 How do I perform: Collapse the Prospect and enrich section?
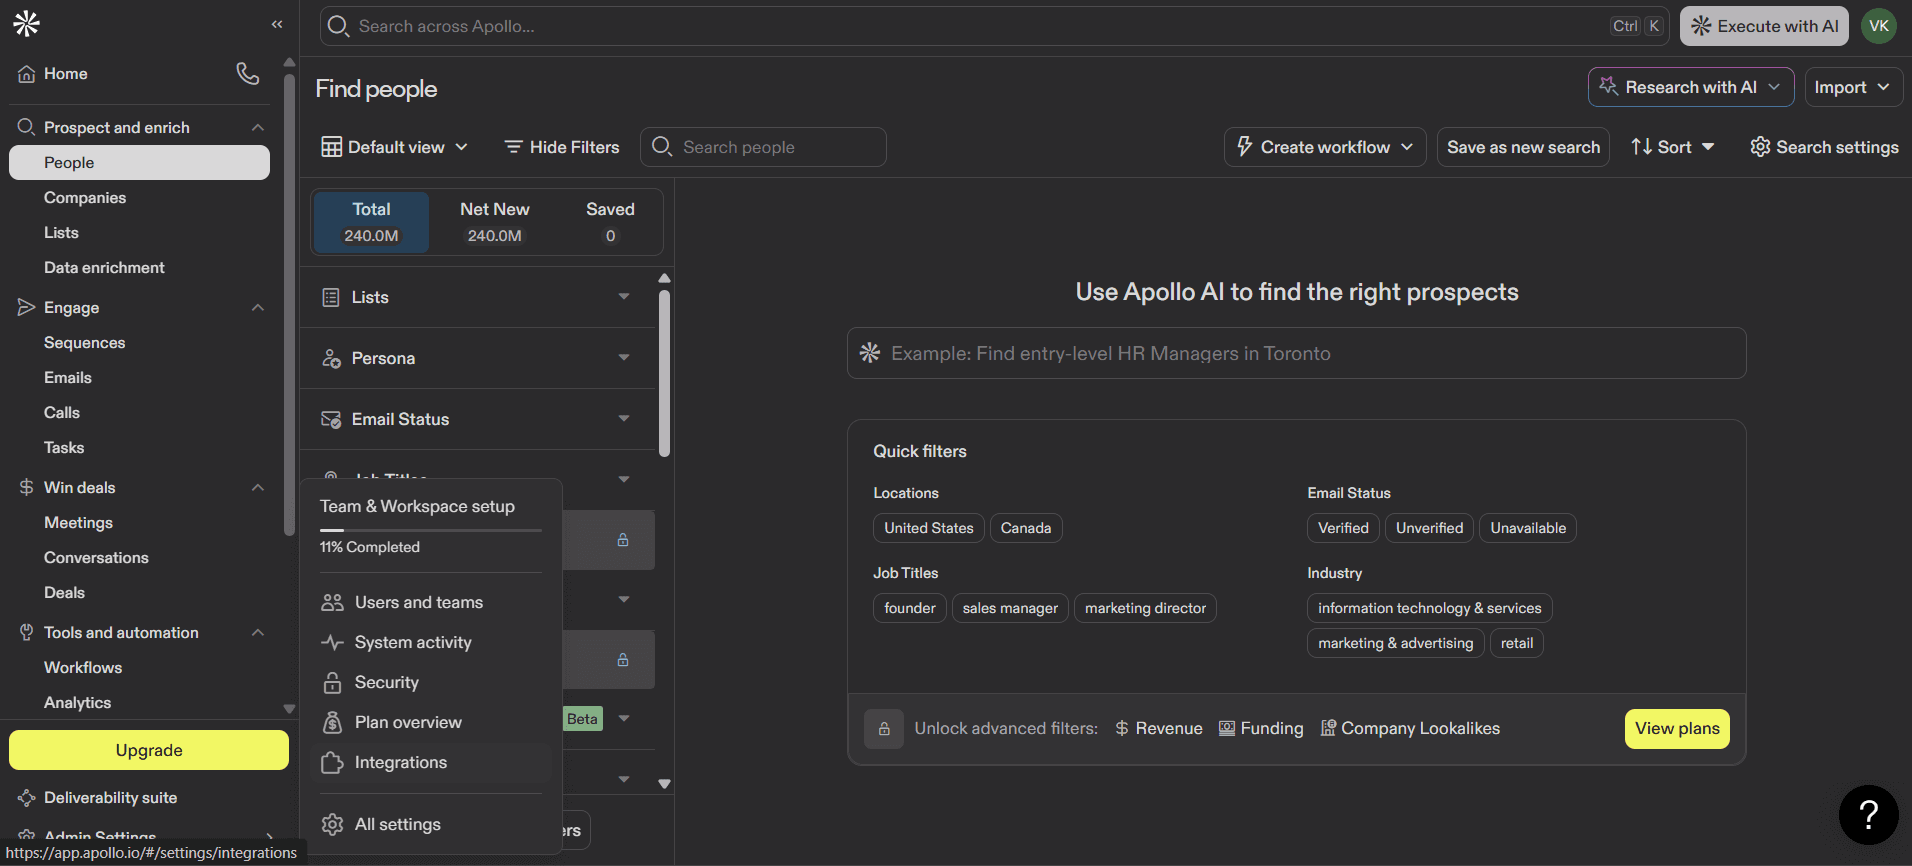pyautogui.click(x=258, y=127)
